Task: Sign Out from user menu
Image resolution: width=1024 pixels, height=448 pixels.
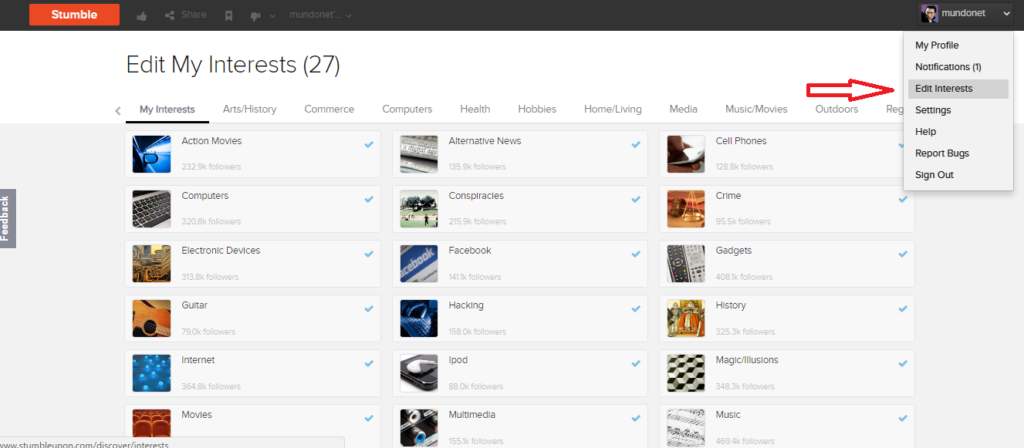Action: pyautogui.click(x=934, y=175)
